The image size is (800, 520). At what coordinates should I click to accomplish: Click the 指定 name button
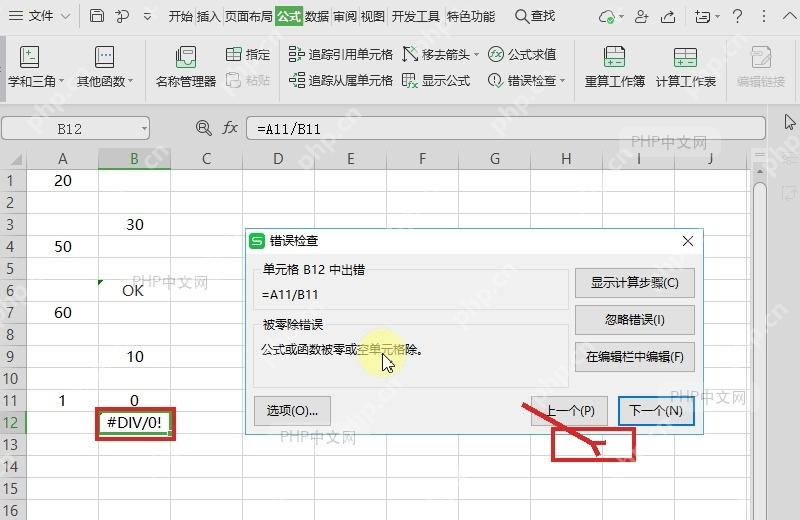tap(248, 54)
